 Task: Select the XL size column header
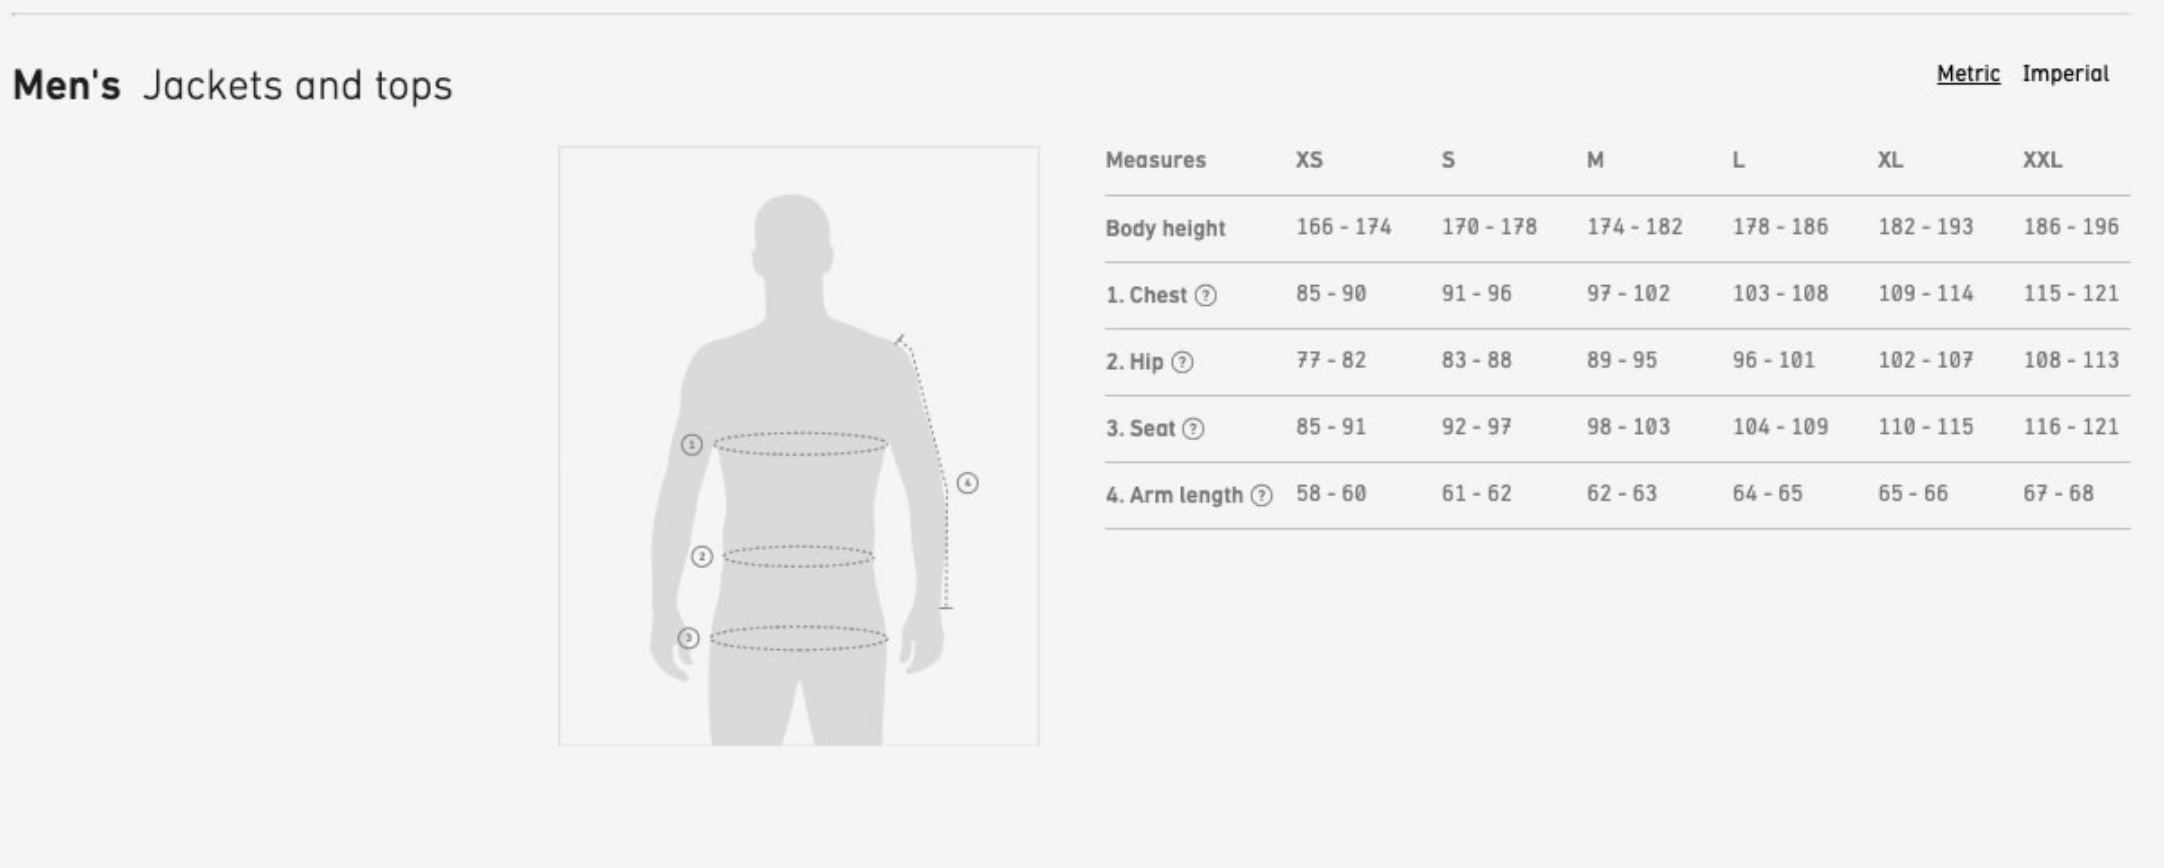[1890, 160]
